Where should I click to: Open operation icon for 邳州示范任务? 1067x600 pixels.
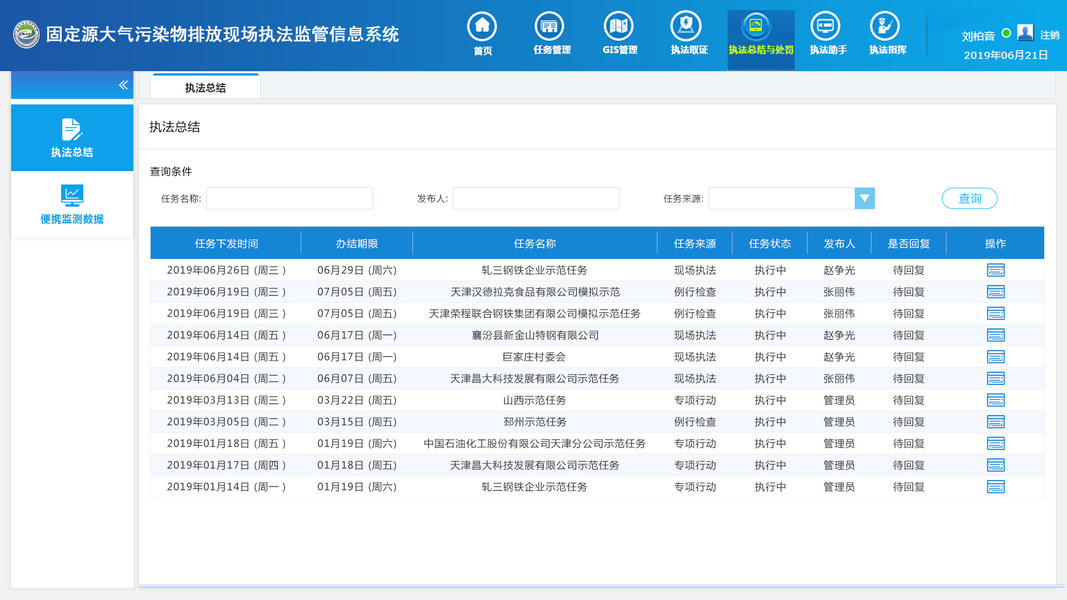click(x=996, y=422)
